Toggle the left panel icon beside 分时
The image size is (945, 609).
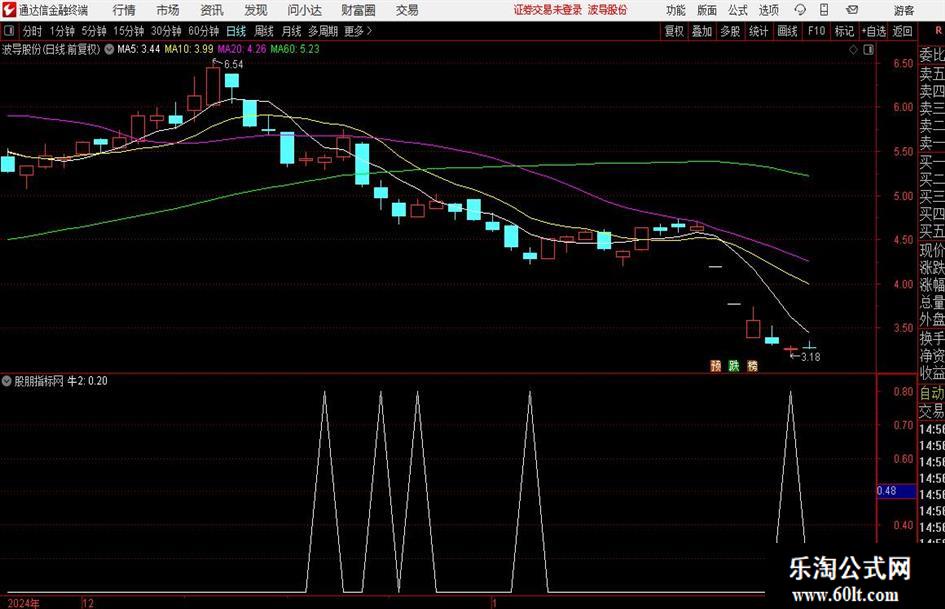(x=9, y=31)
